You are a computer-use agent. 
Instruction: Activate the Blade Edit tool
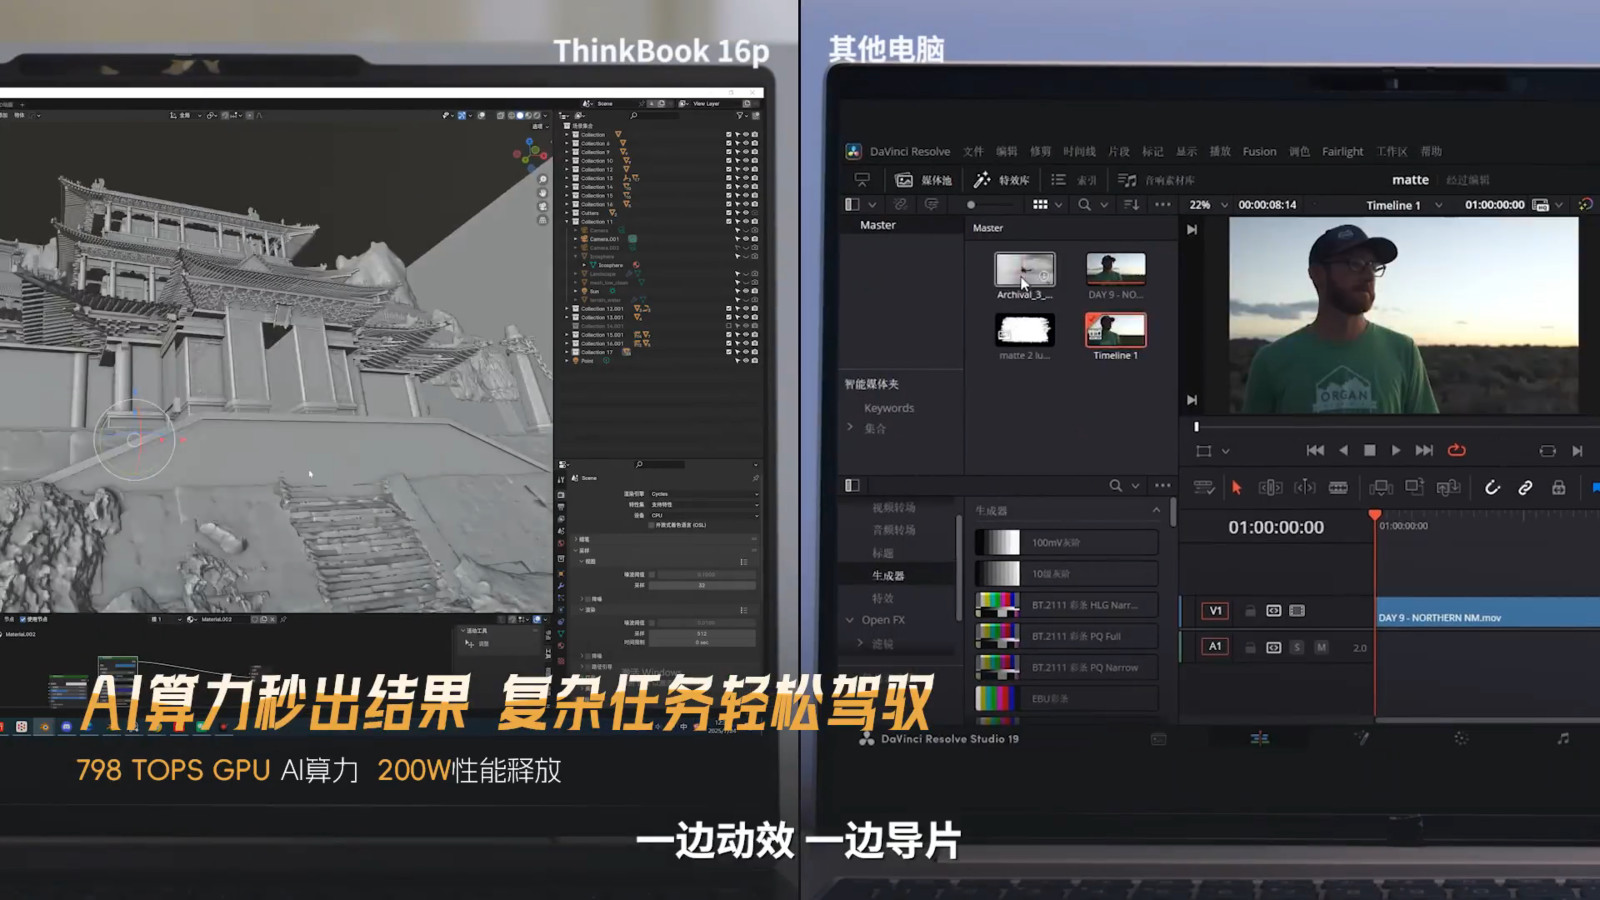pos(1338,487)
